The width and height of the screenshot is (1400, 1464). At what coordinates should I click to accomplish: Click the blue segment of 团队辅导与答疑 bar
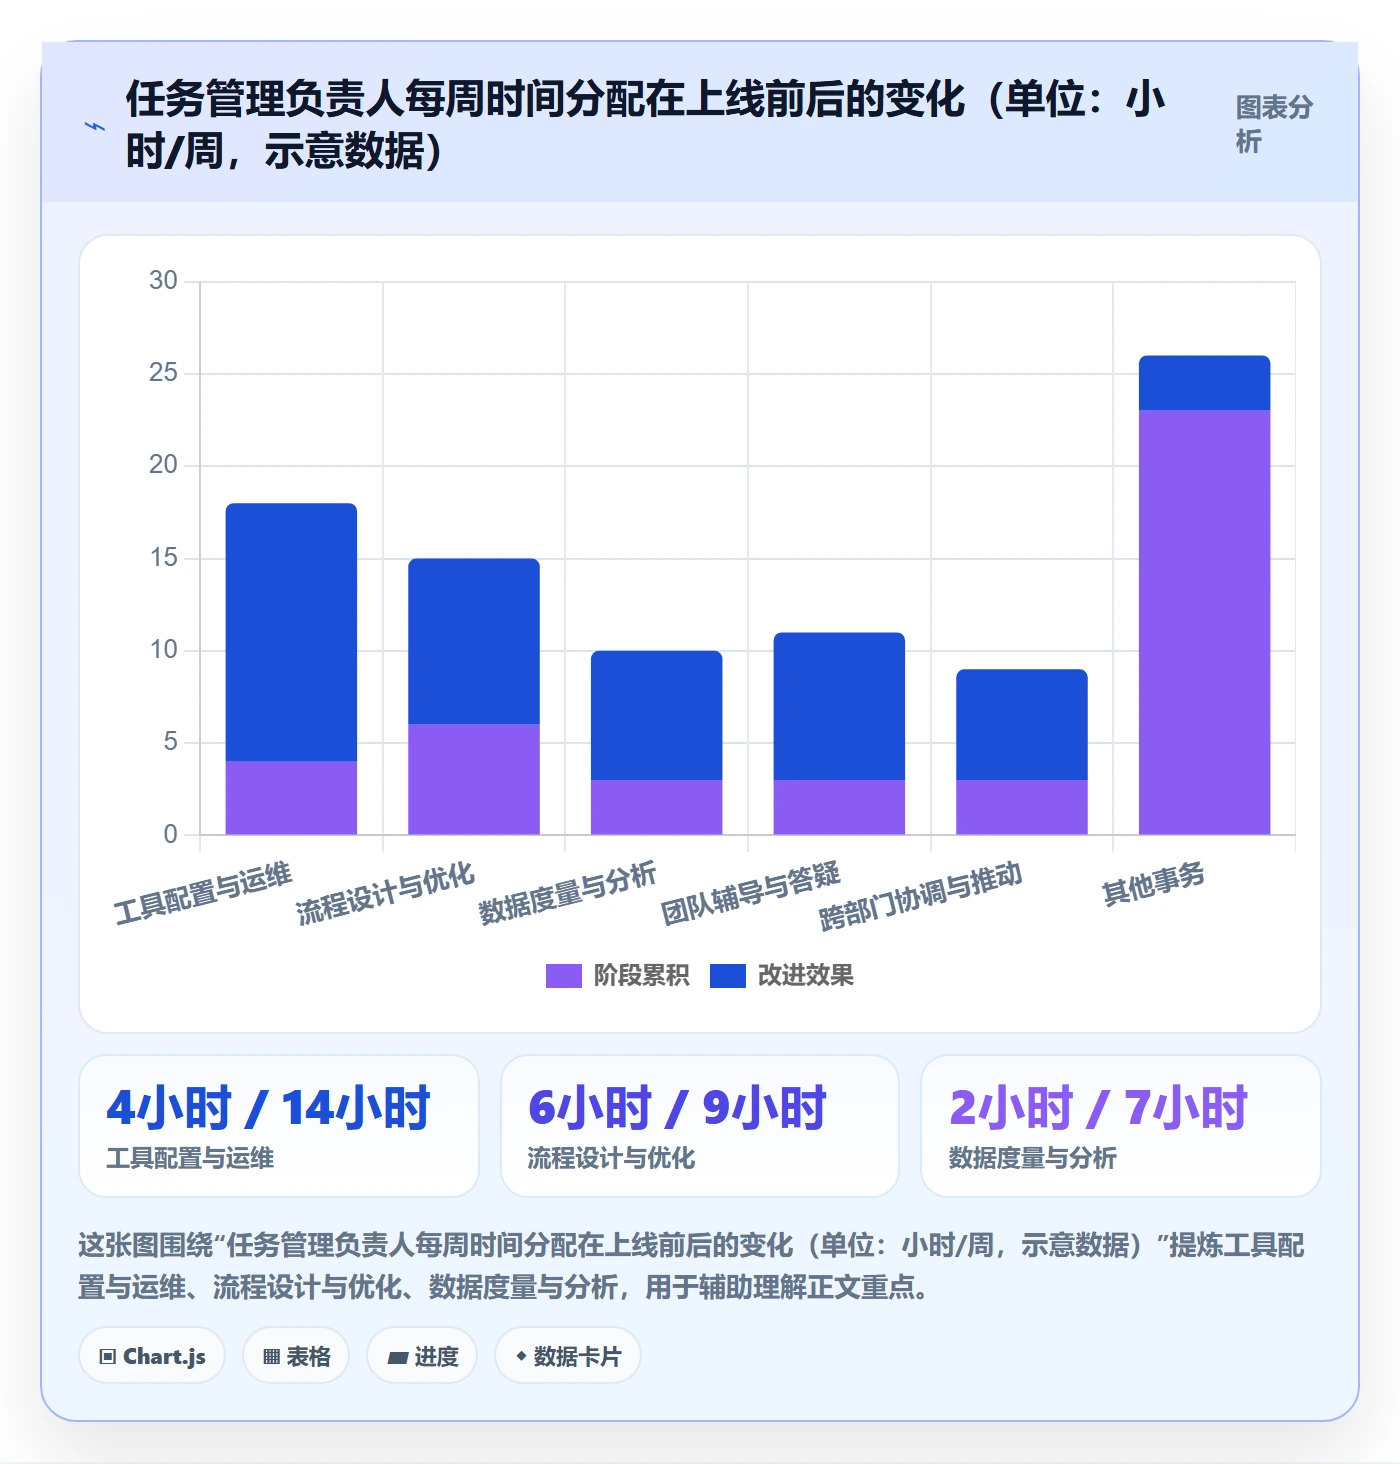click(x=839, y=706)
